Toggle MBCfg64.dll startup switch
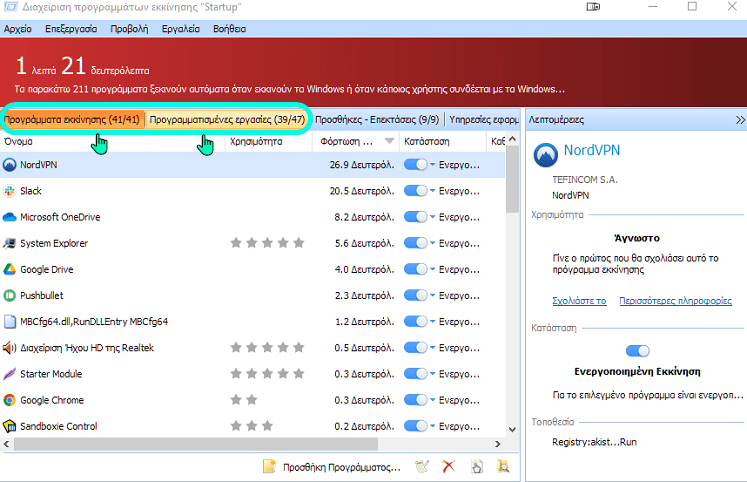747x482 pixels. coord(415,321)
